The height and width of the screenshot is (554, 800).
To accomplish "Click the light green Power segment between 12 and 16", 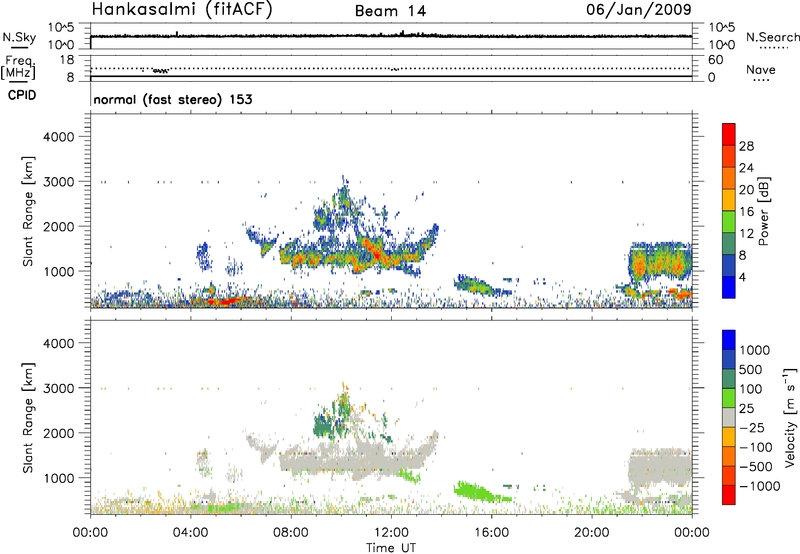I will (729, 222).
